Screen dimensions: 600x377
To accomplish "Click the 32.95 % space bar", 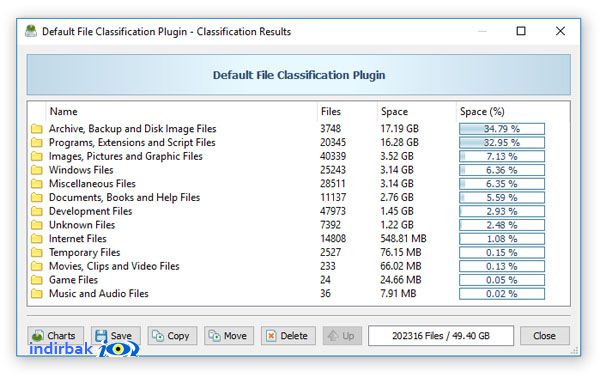I will (502, 142).
